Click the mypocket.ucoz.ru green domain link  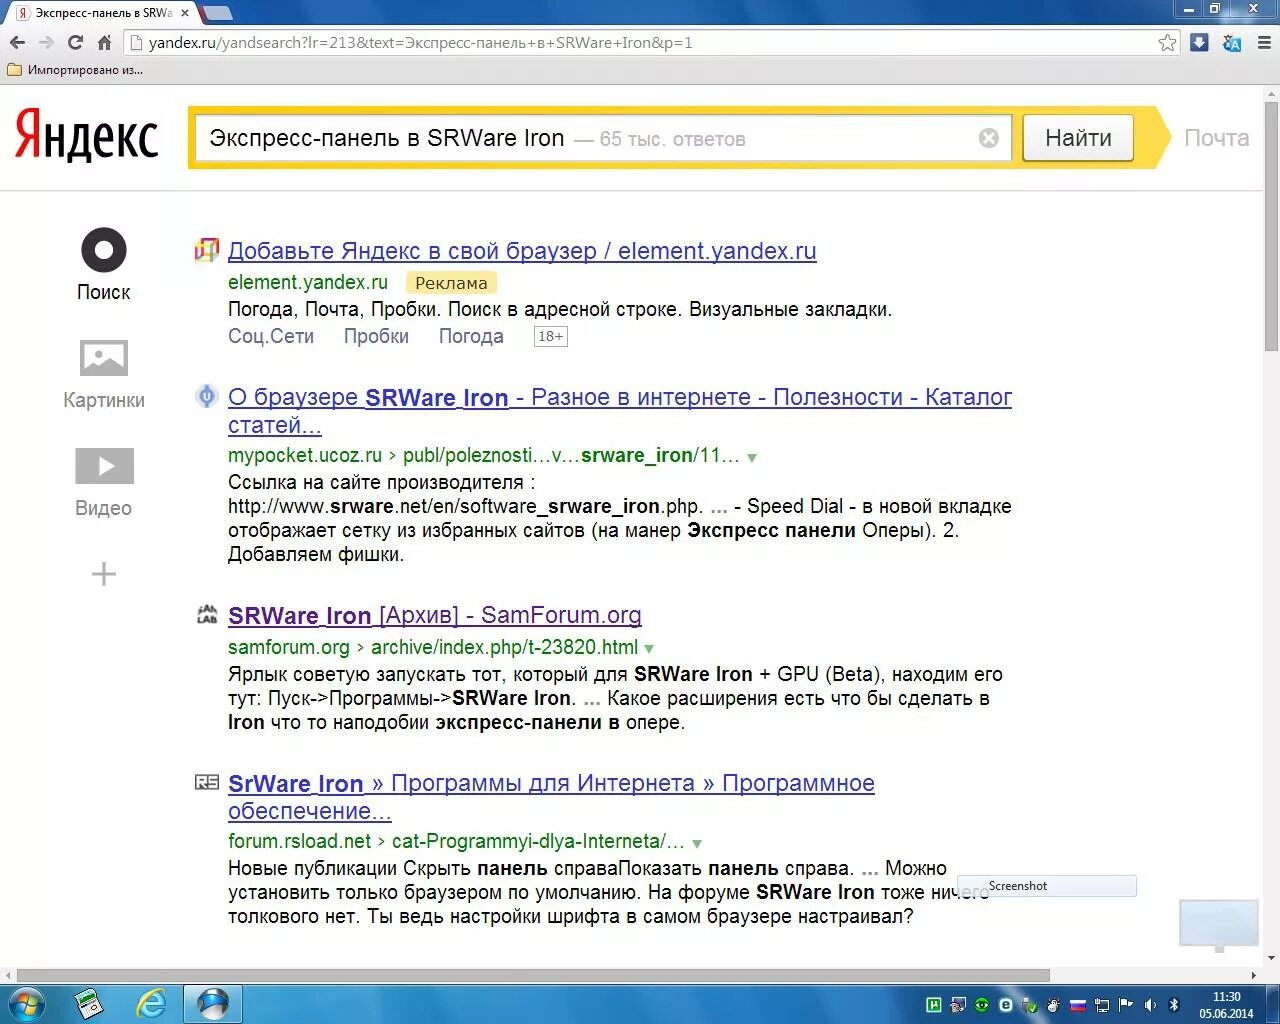(305, 455)
